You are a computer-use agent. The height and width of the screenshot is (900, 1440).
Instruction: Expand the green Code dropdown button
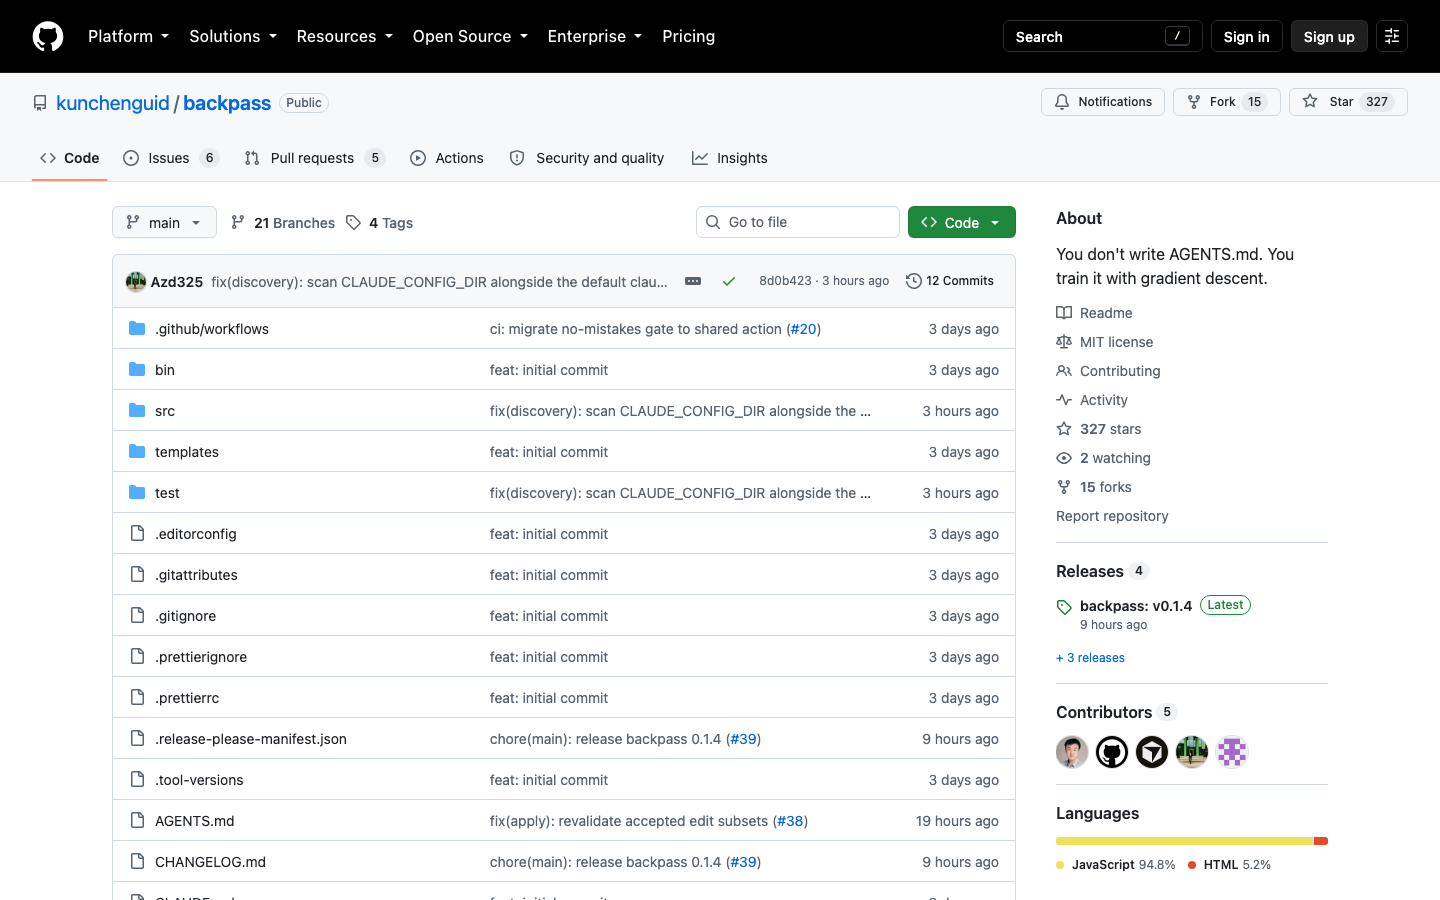pos(962,222)
